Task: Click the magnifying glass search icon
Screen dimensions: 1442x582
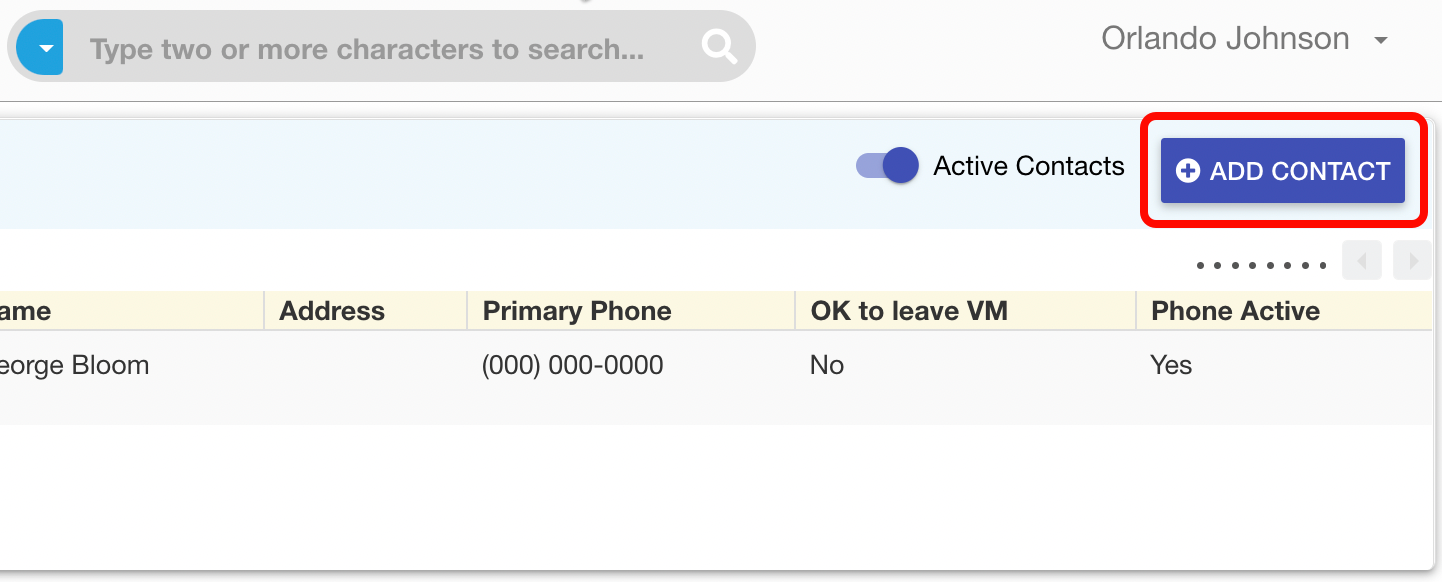Action: (x=718, y=46)
